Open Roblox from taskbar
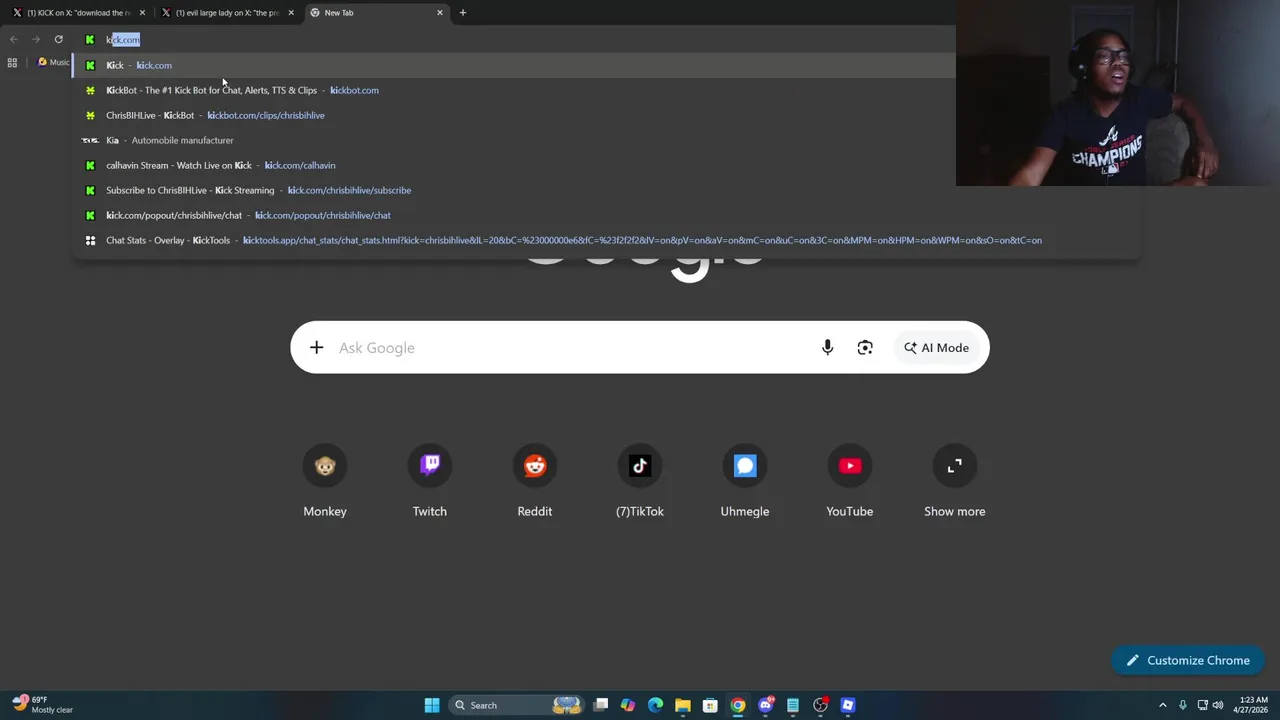The height and width of the screenshot is (720, 1280). [848, 705]
